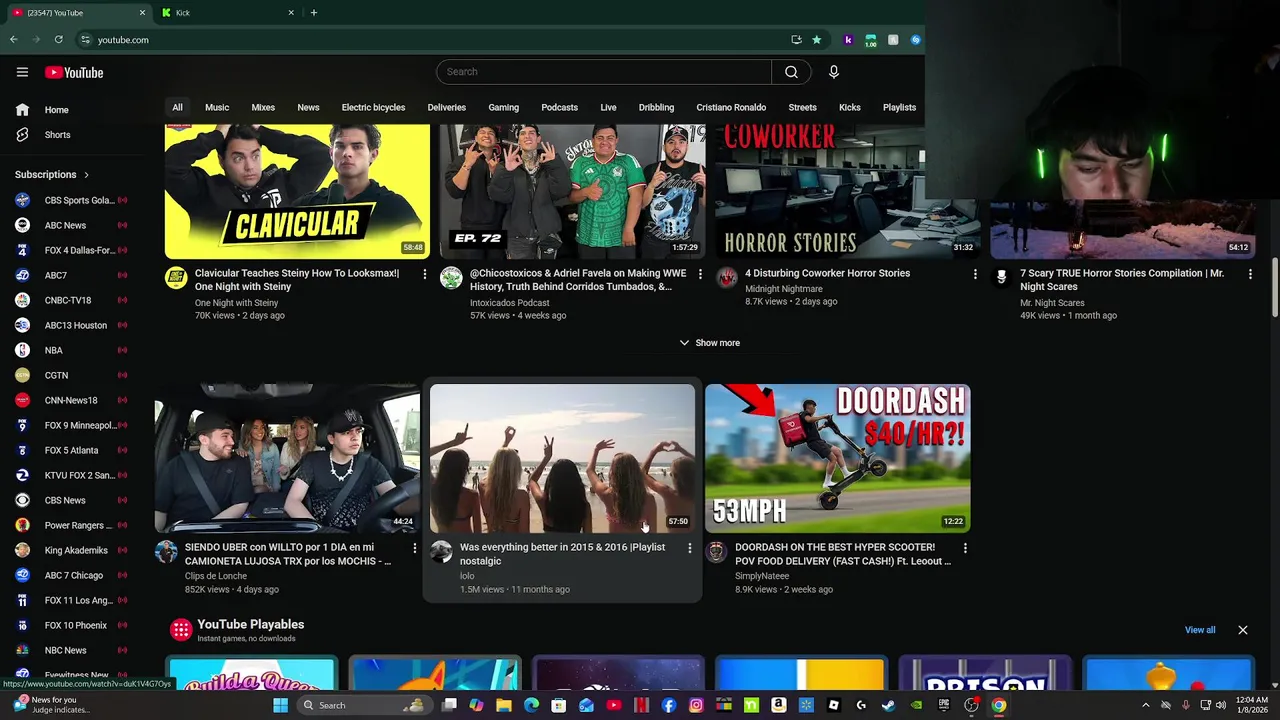Expand the Show more videos section

click(709, 343)
